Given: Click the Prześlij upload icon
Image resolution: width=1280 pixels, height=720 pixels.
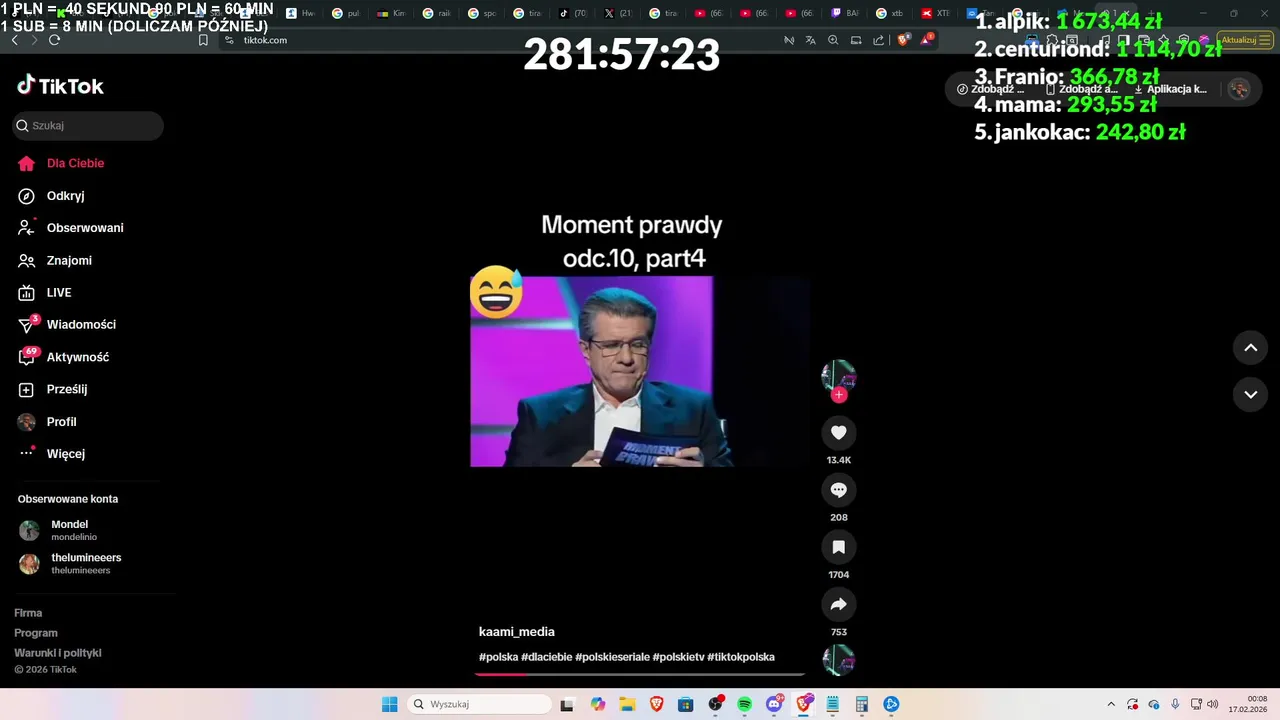Looking at the screenshot, I should click(27, 389).
